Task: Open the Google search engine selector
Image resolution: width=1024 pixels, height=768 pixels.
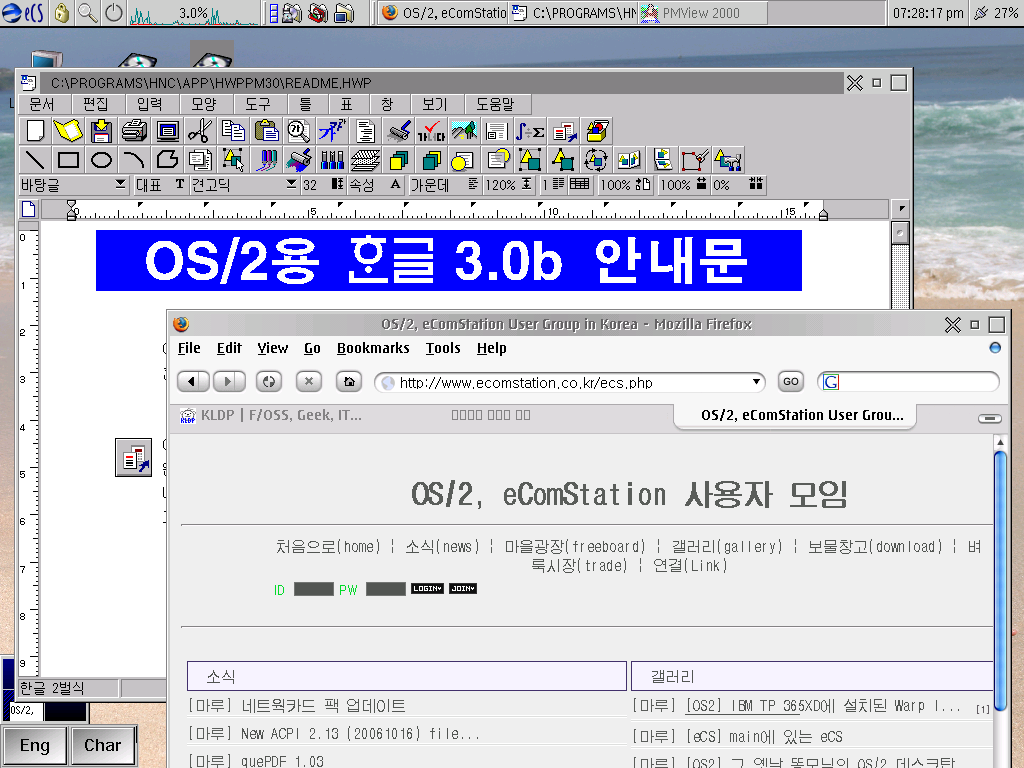Action: point(830,382)
